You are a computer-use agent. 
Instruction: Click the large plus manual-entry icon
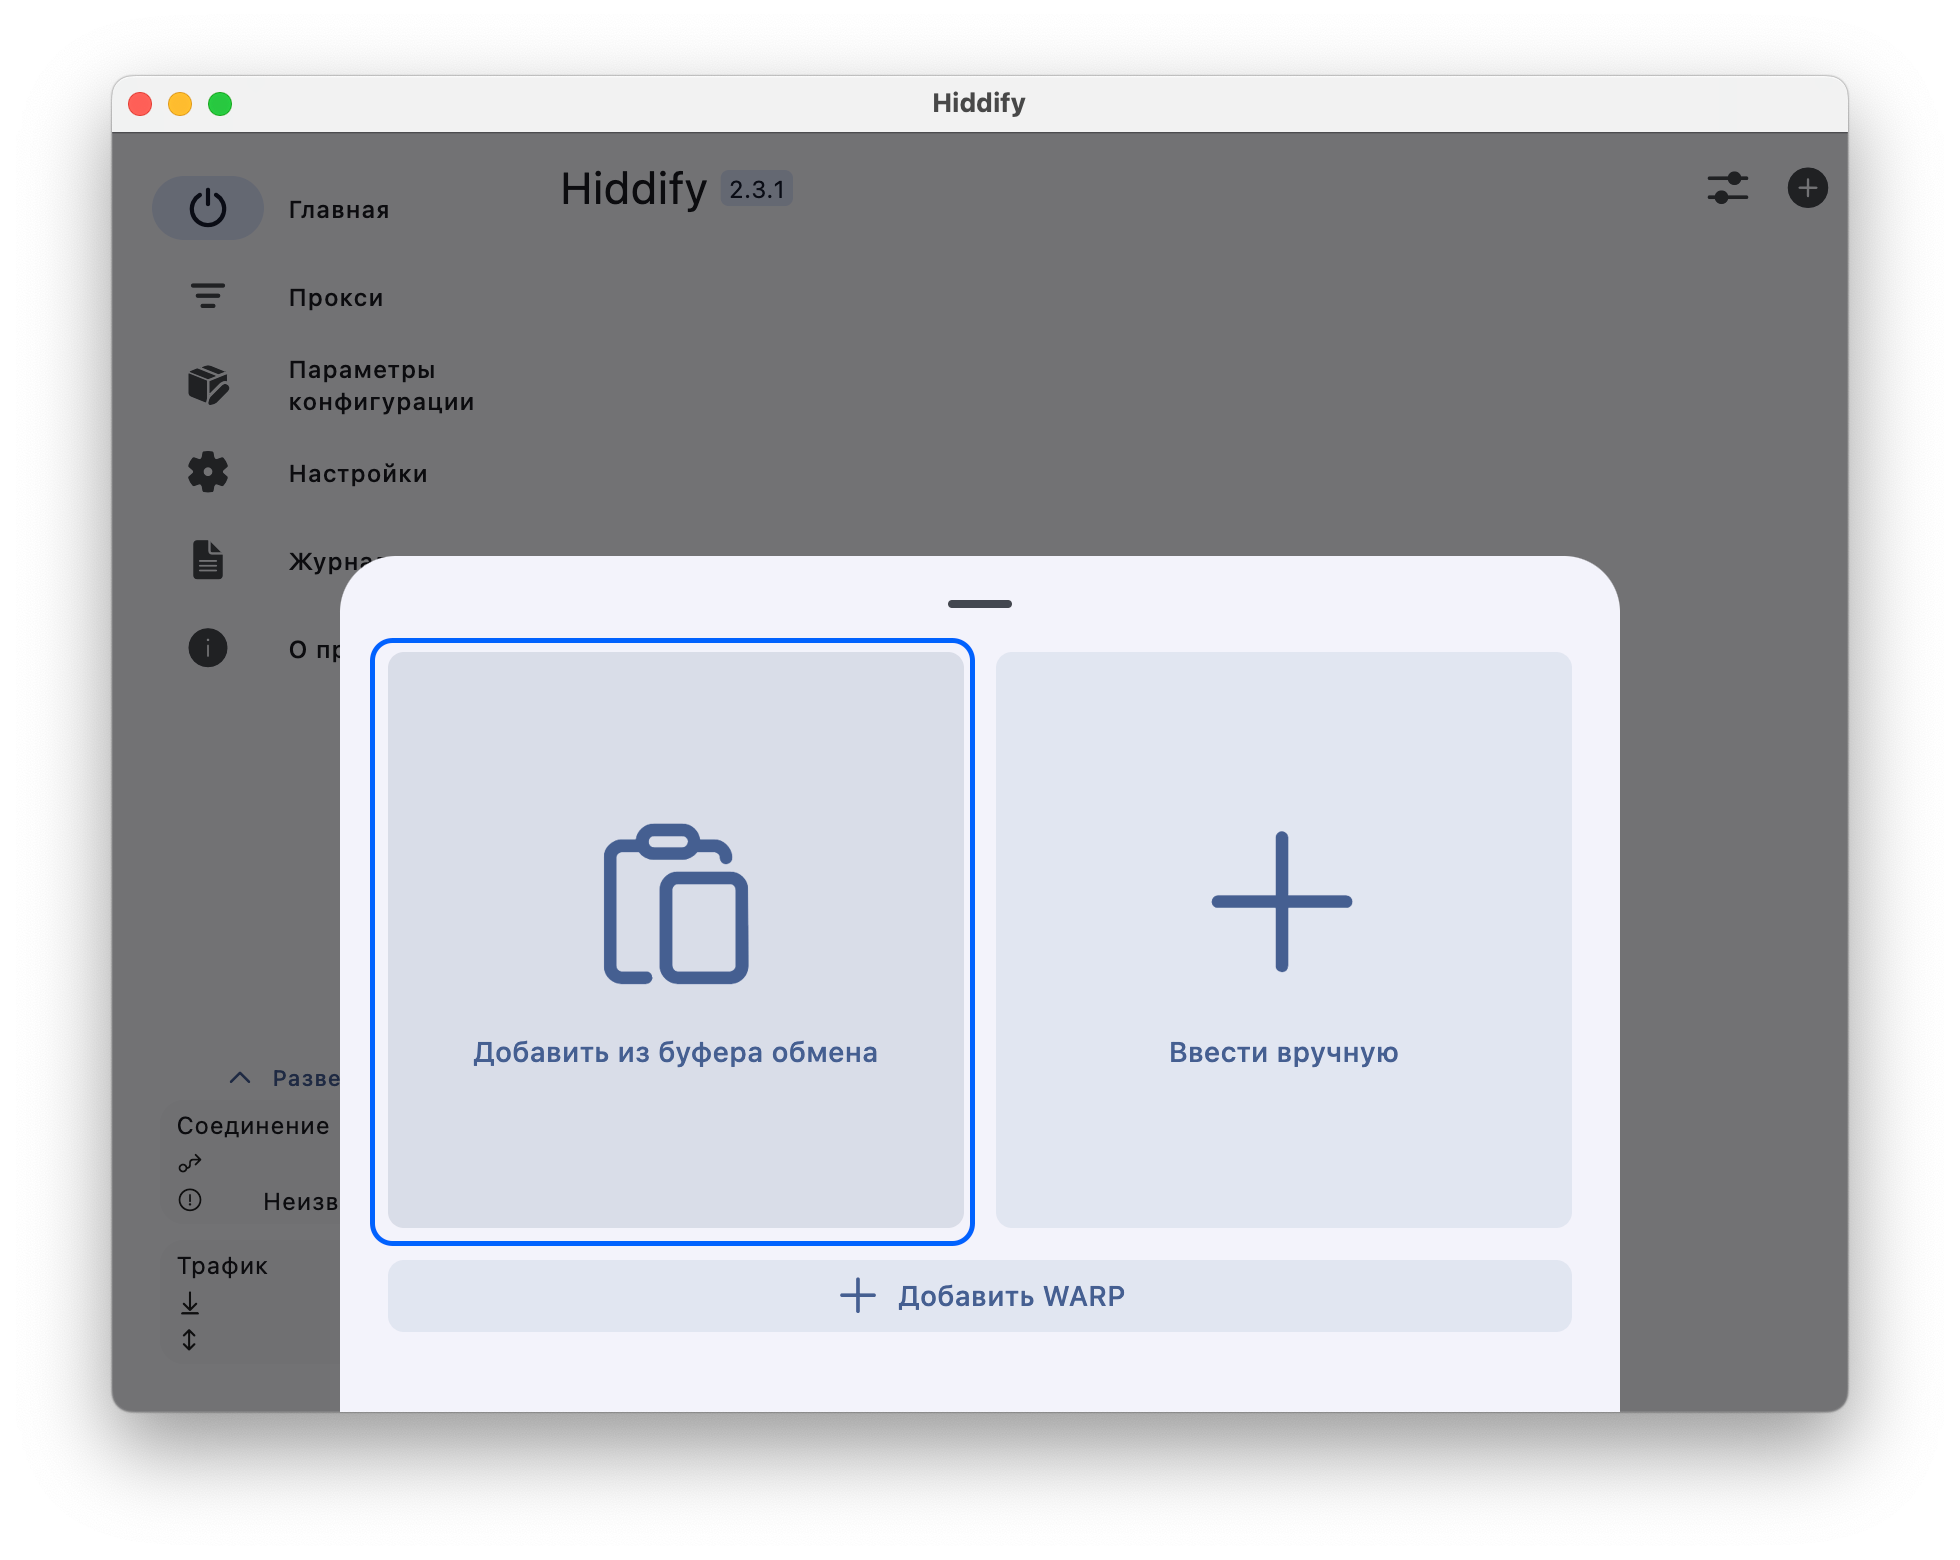[x=1282, y=901]
